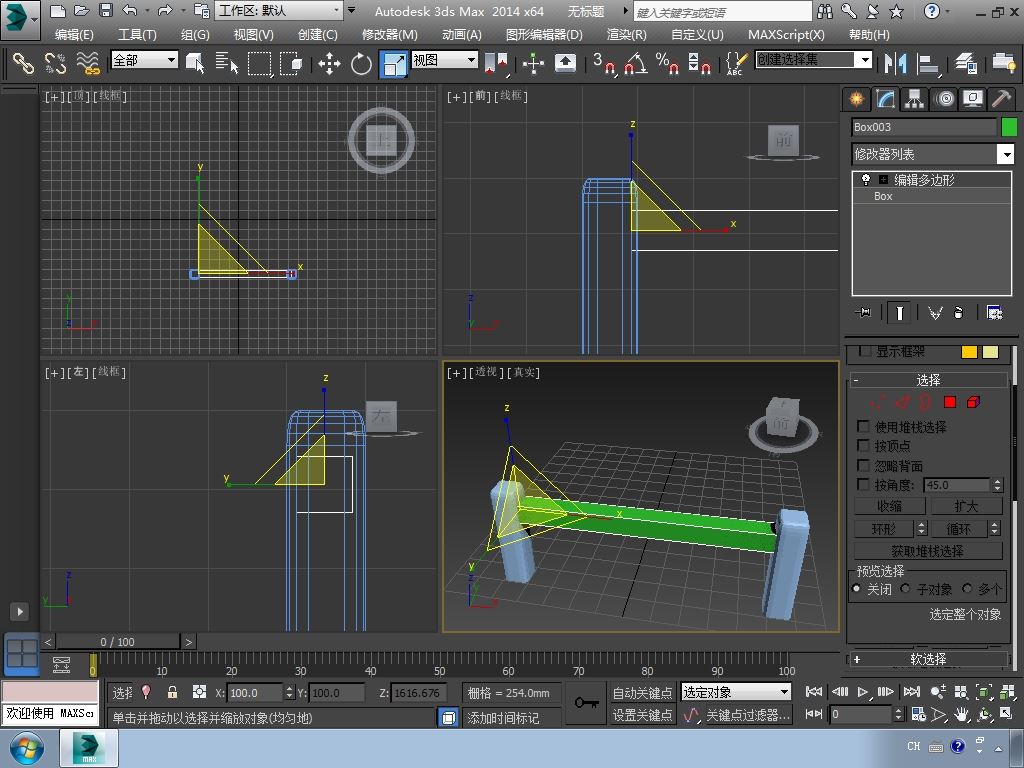Click the Mirror tool icon
This screenshot has width=1024, height=768.
(x=895, y=63)
